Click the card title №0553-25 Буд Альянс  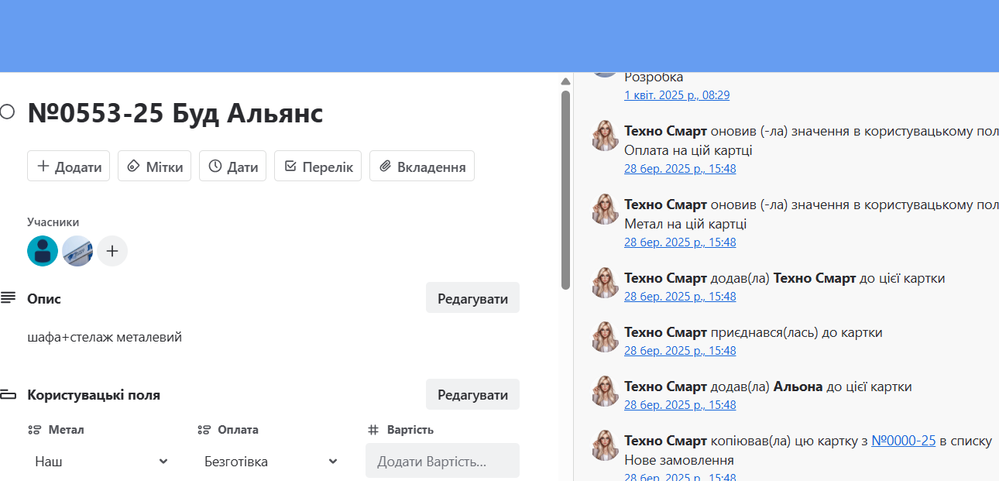(x=175, y=113)
